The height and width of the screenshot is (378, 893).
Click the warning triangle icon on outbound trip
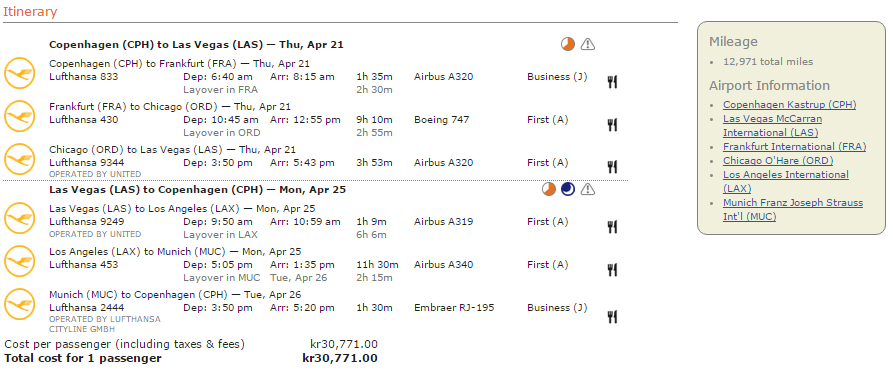(x=588, y=44)
